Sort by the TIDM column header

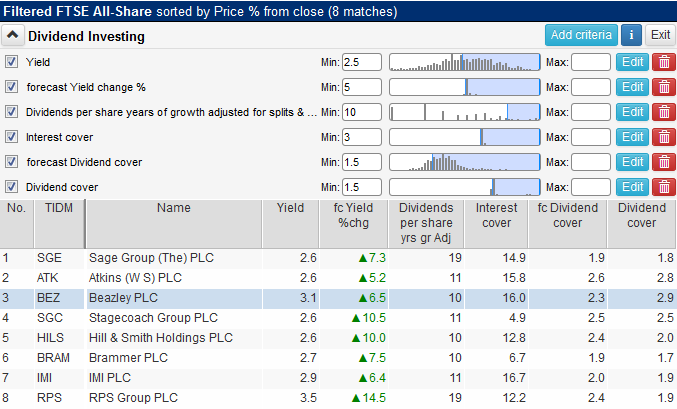click(59, 224)
